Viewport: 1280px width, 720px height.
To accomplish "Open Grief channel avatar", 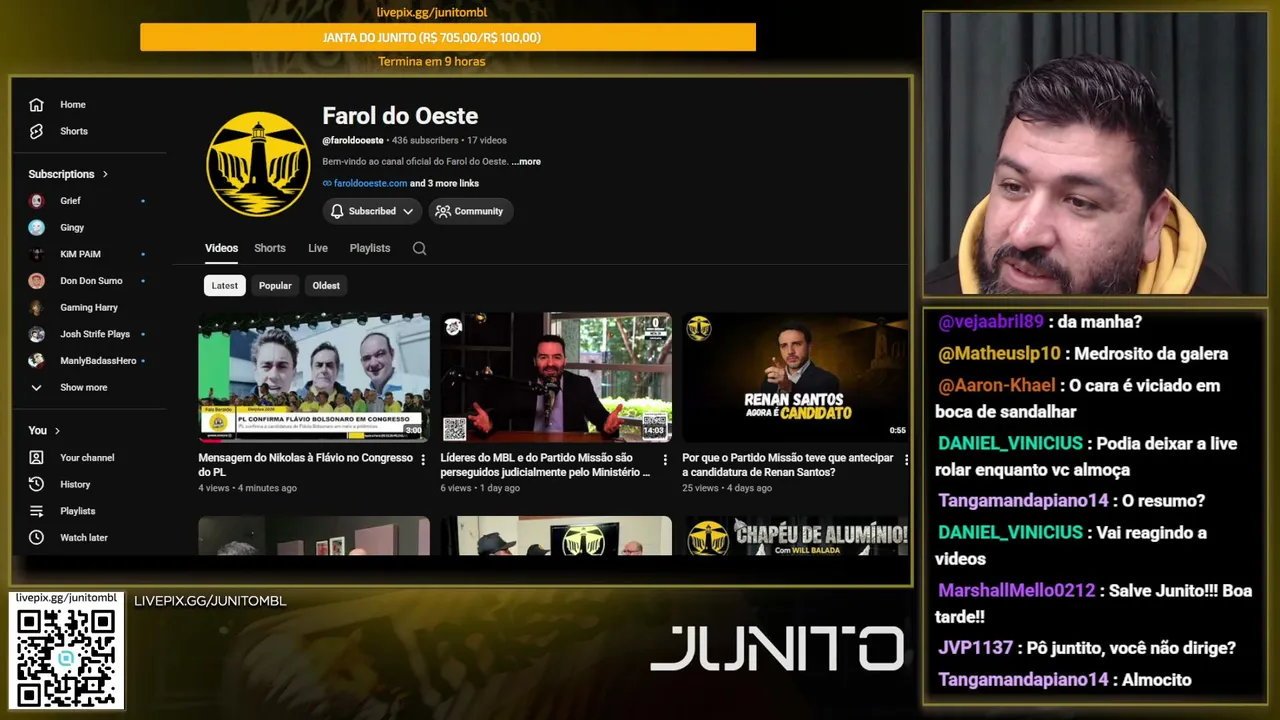I will tap(36, 201).
